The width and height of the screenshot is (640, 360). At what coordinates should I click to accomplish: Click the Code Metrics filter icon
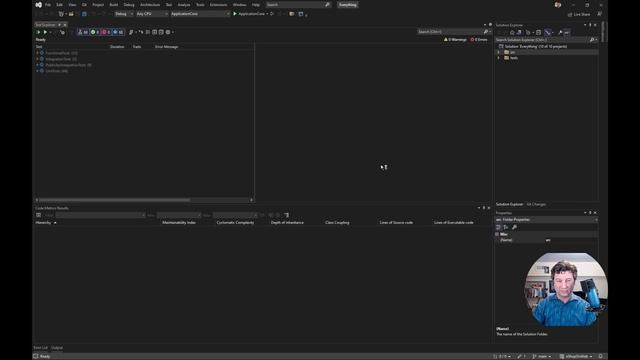click(x=38, y=215)
